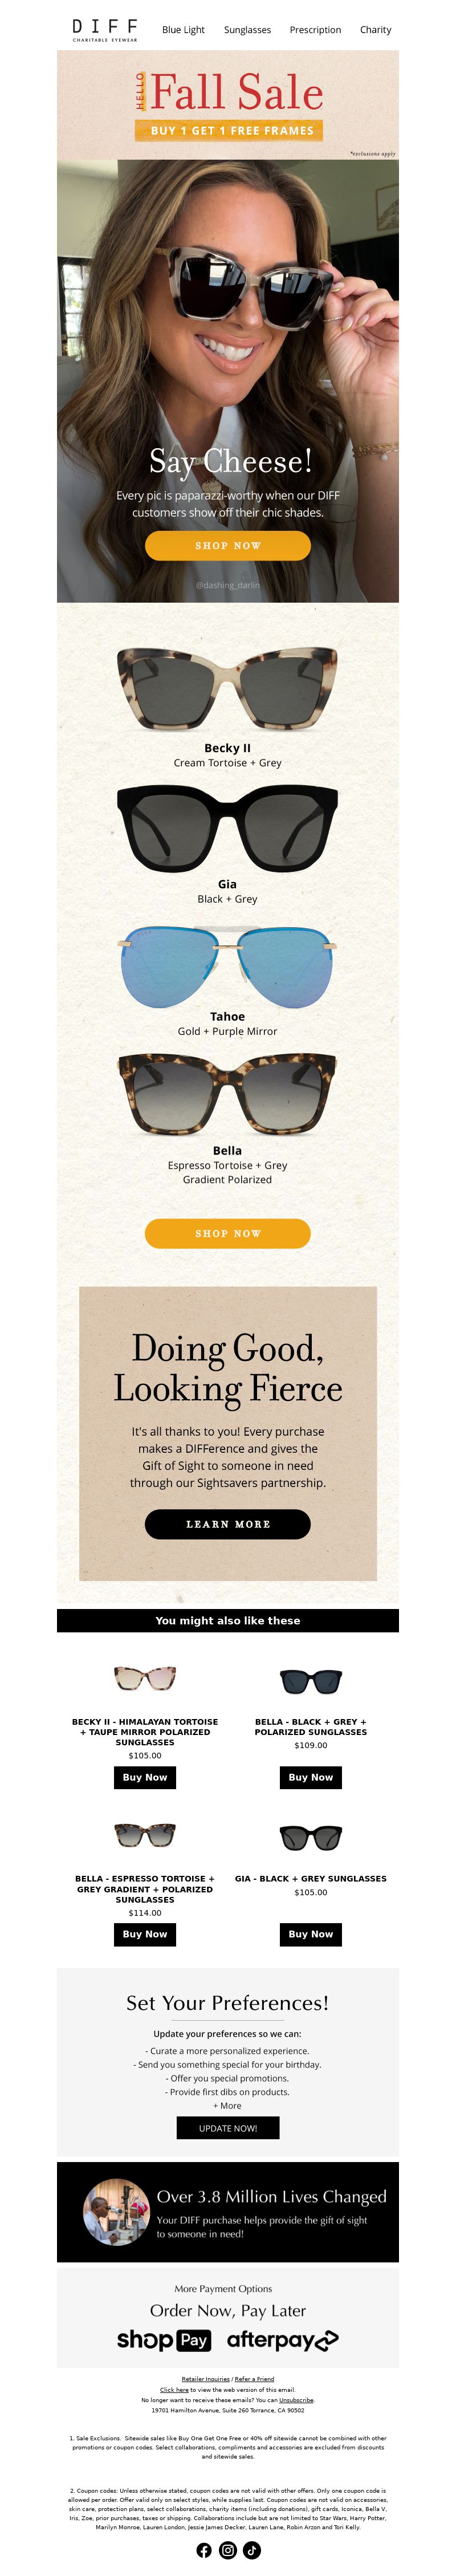This screenshot has width=456, height=2576.
Task: Click the Update Now preferences button
Action: click(x=228, y=2128)
